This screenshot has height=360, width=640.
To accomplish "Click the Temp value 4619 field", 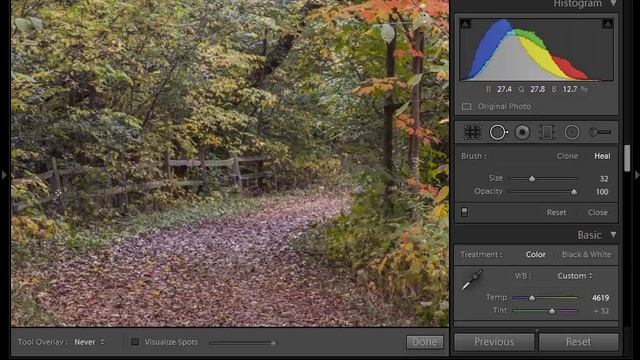I will [x=600, y=298].
